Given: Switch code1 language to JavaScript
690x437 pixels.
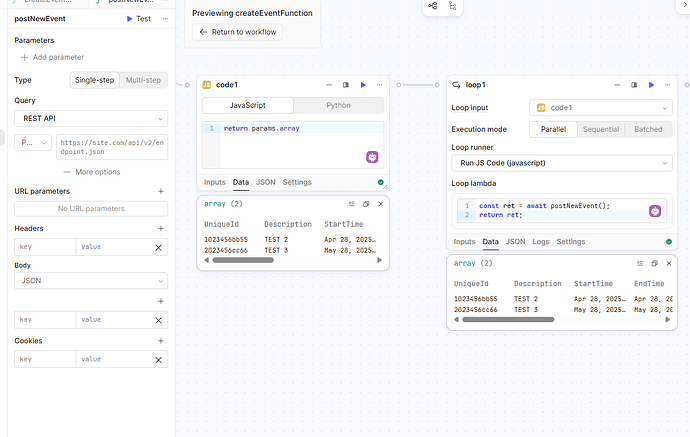Looking at the screenshot, I should point(248,105).
